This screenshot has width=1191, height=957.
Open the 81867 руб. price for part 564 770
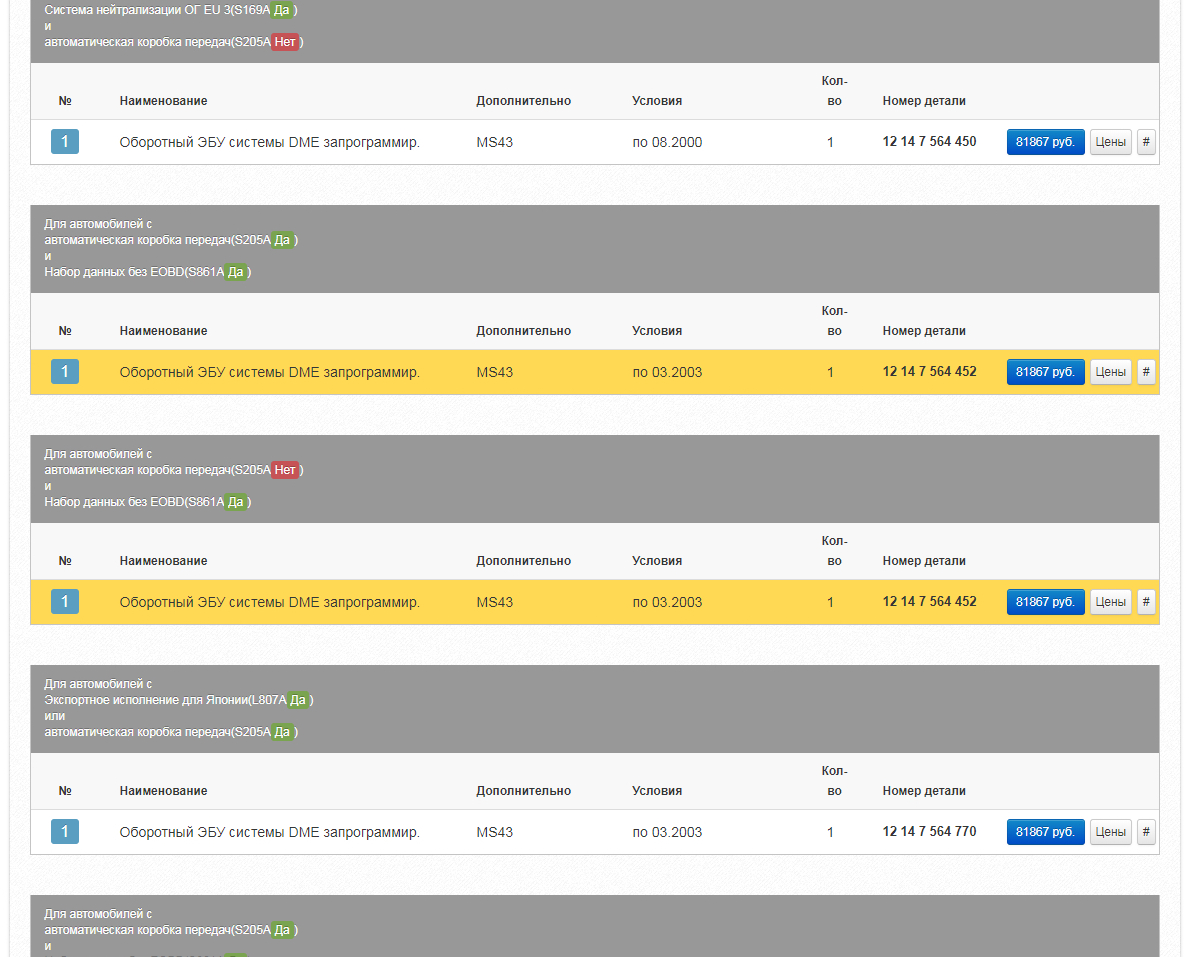[x=1045, y=832]
